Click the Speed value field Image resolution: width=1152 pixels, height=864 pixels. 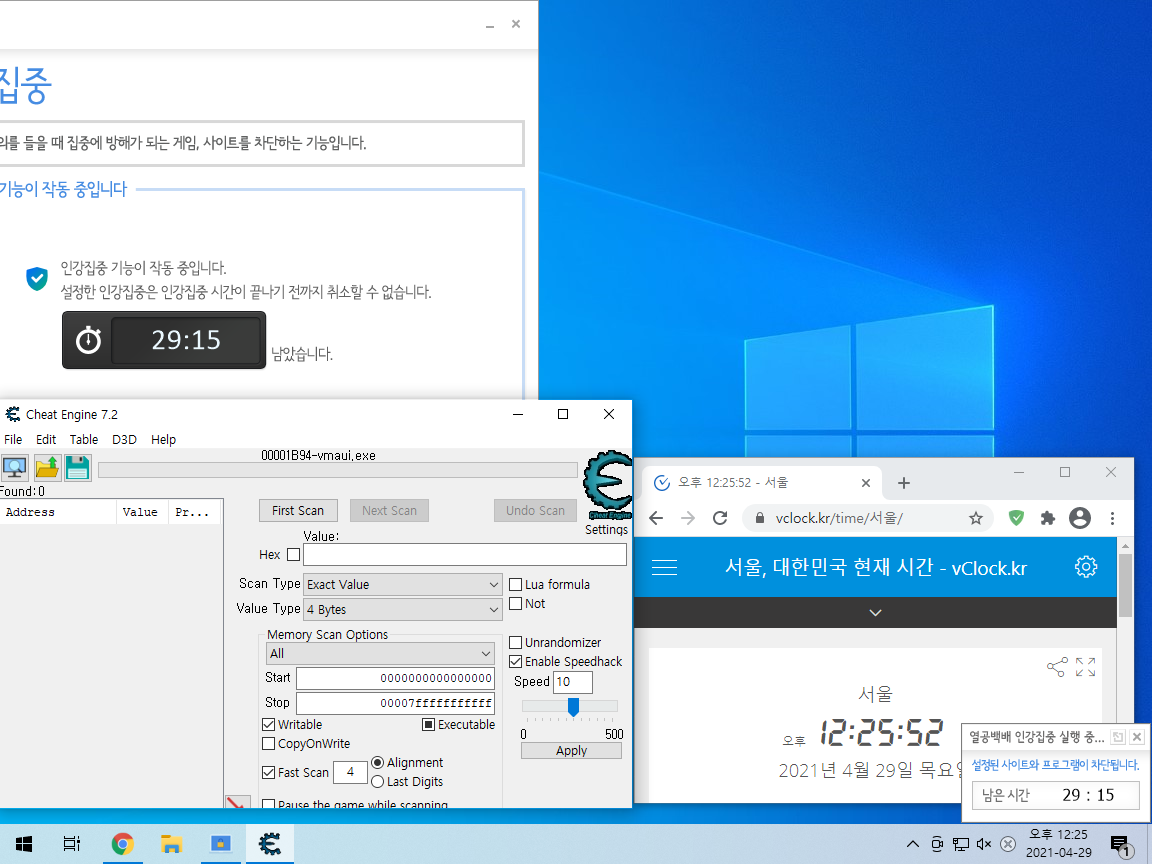pos(572,682)
